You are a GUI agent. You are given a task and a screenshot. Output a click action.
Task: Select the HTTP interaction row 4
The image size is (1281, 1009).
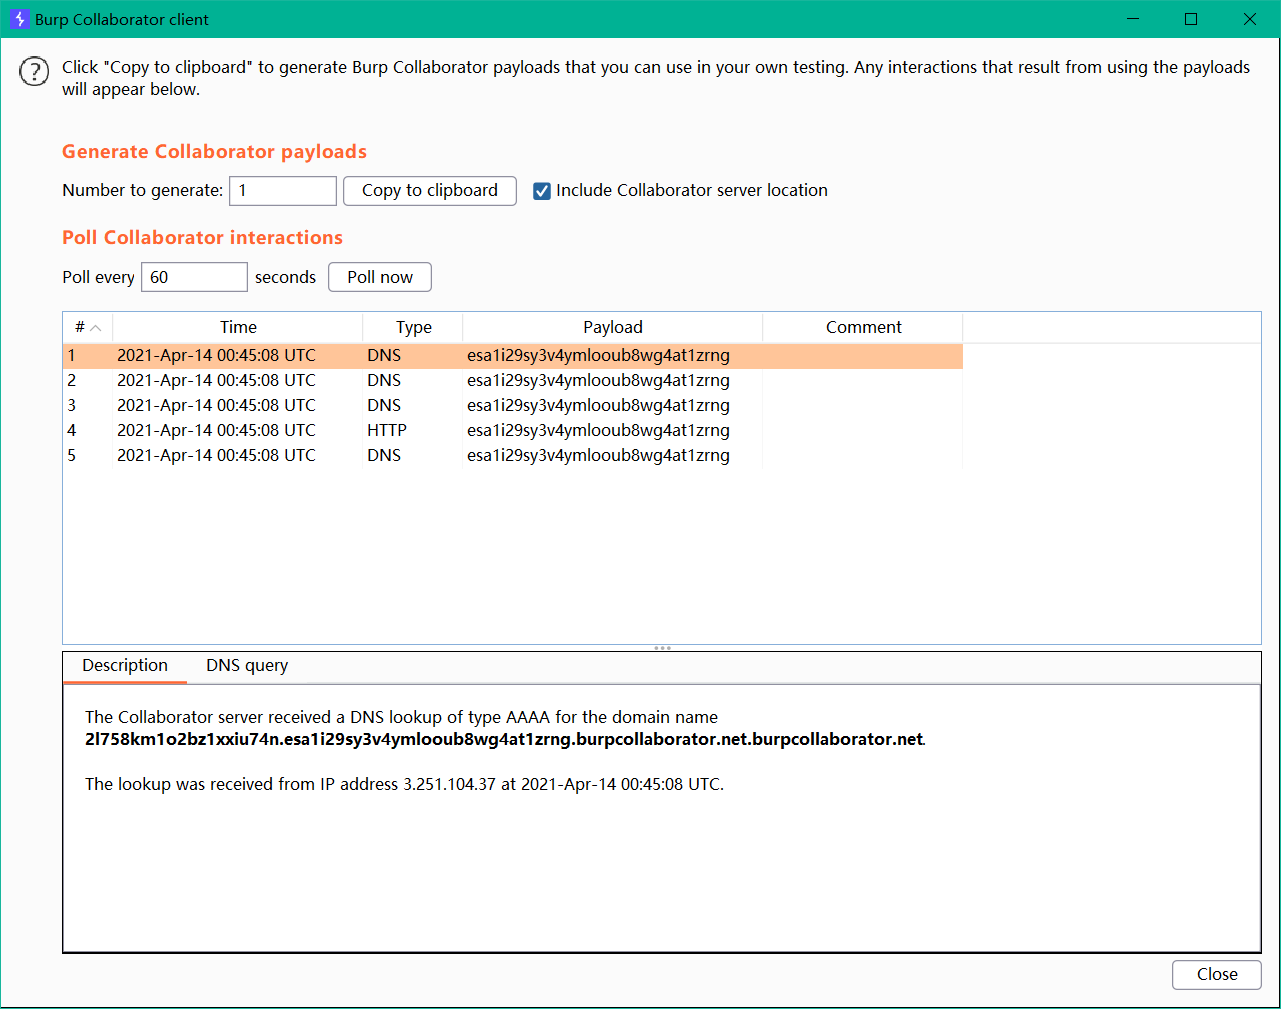[513, 431]
